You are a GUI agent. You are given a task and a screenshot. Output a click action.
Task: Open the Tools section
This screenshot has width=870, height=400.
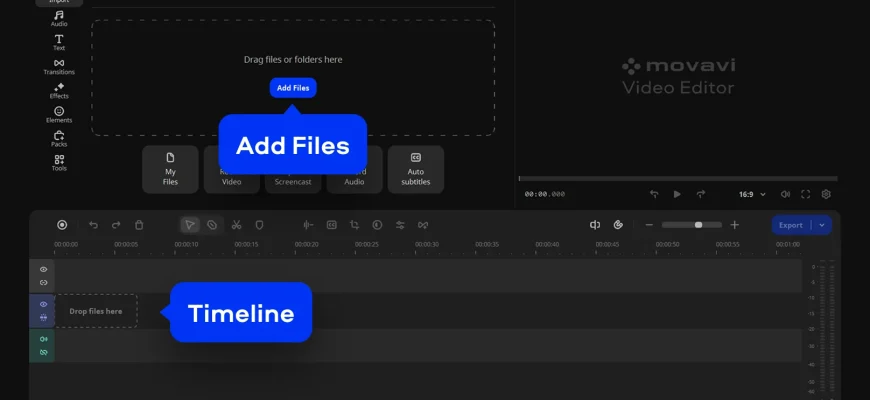59,163
